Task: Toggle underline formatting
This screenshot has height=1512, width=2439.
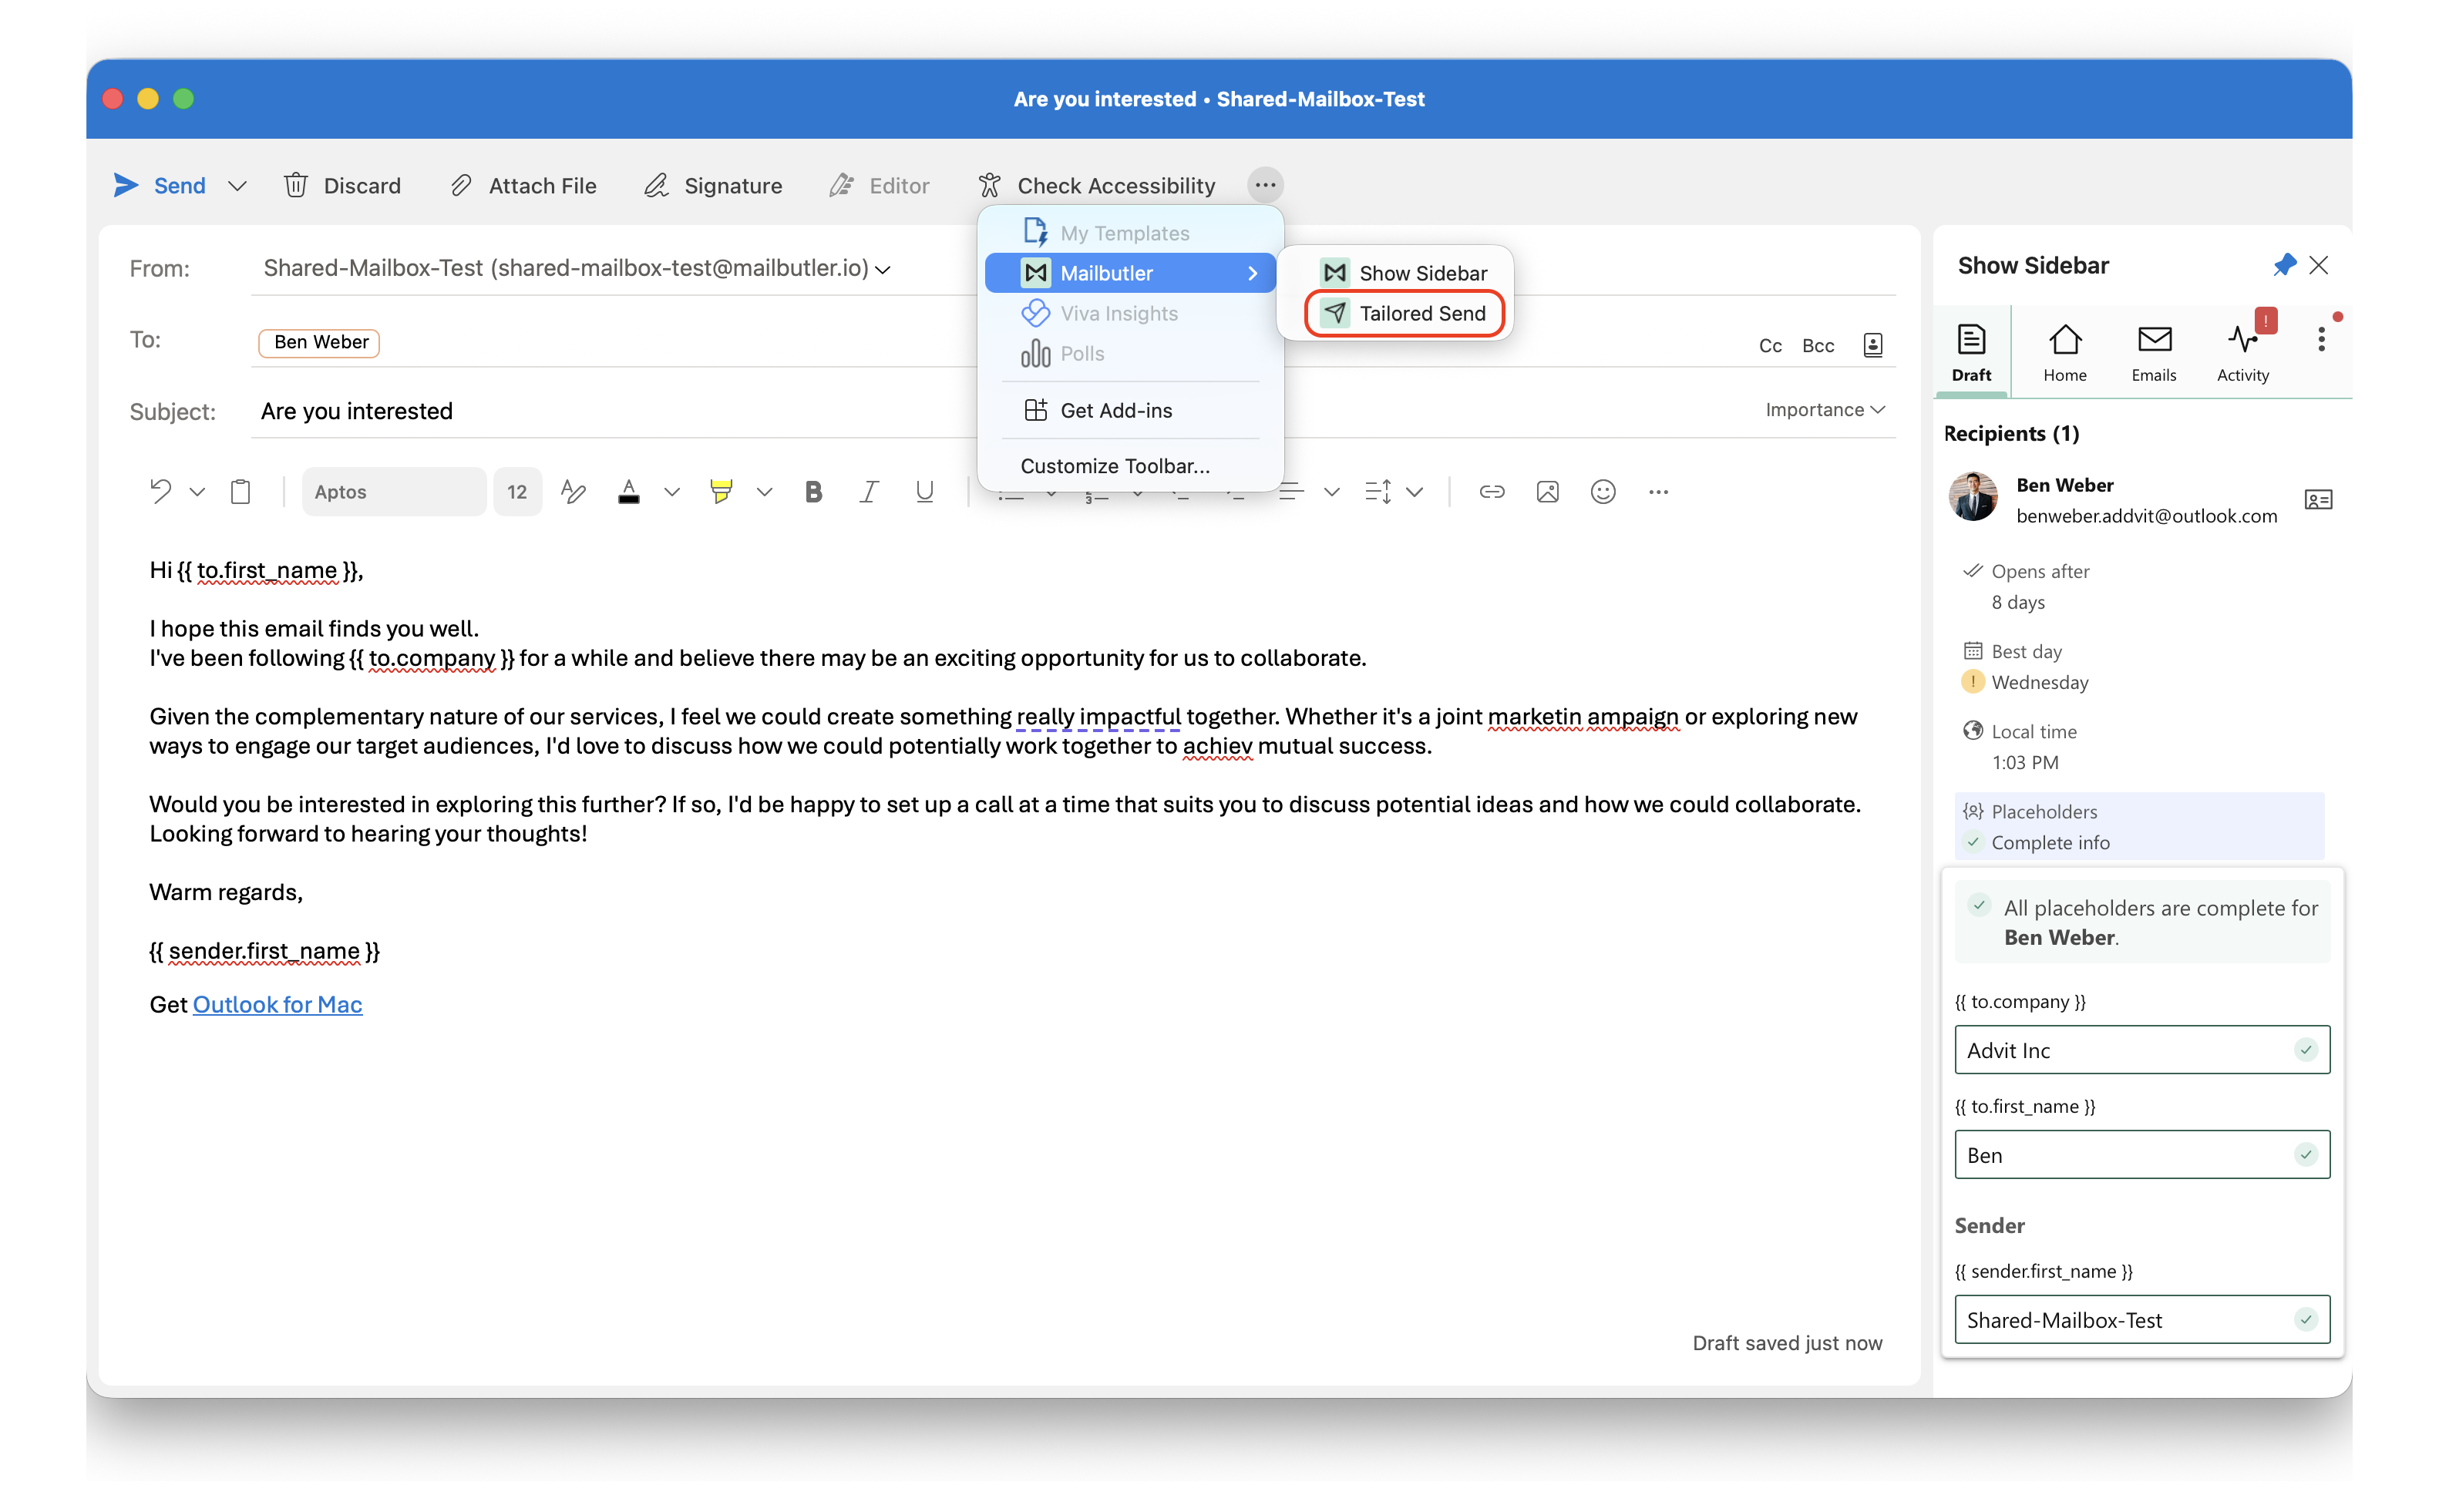Action: (x=924, y=491)
